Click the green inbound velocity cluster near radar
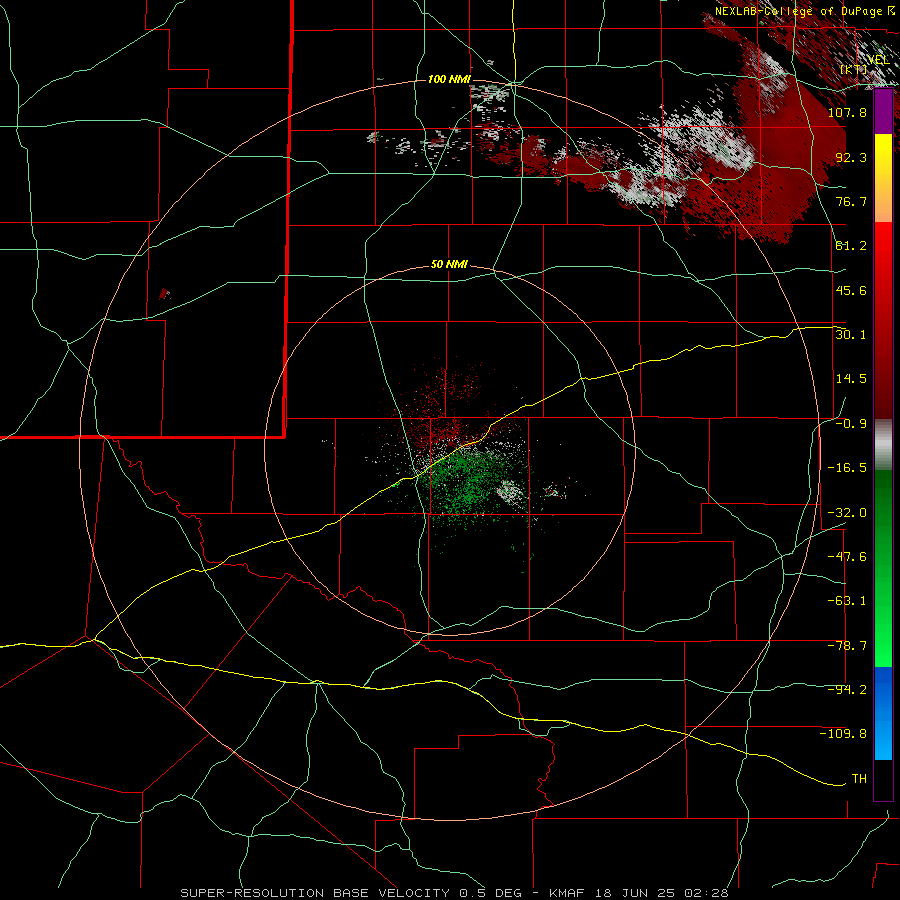Image resolution: width=900 pixels, height=900 pixels. click(468, 485)
